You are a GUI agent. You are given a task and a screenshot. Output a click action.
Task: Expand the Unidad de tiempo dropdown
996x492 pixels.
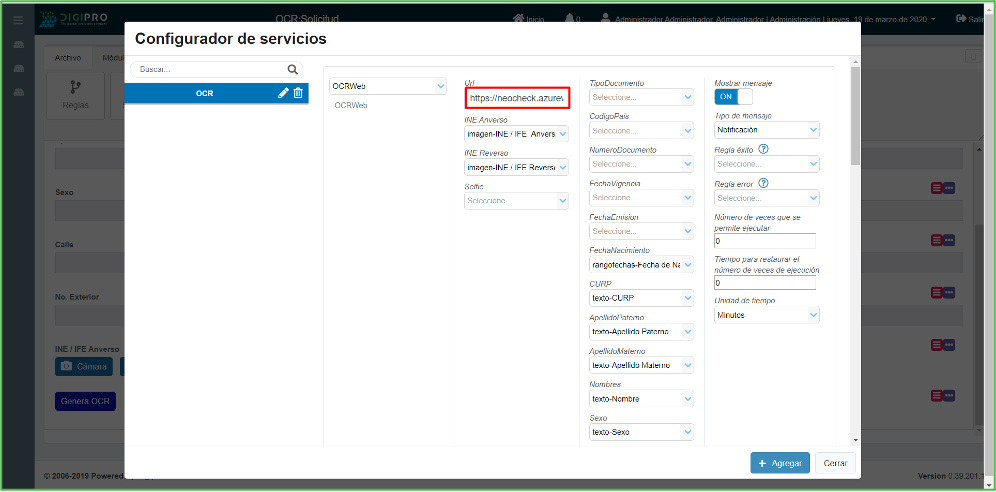[766, 315]
